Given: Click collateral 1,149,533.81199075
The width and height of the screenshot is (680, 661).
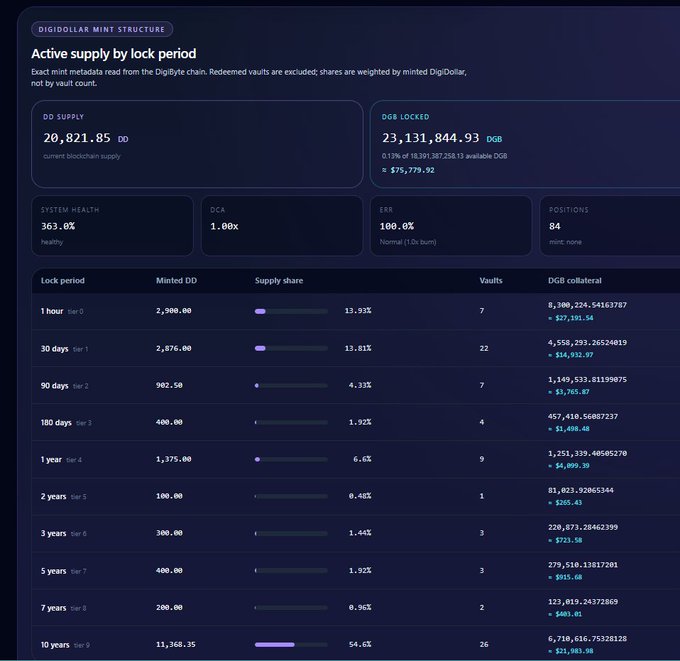Looking at the screenshot, I should (587, 380).
